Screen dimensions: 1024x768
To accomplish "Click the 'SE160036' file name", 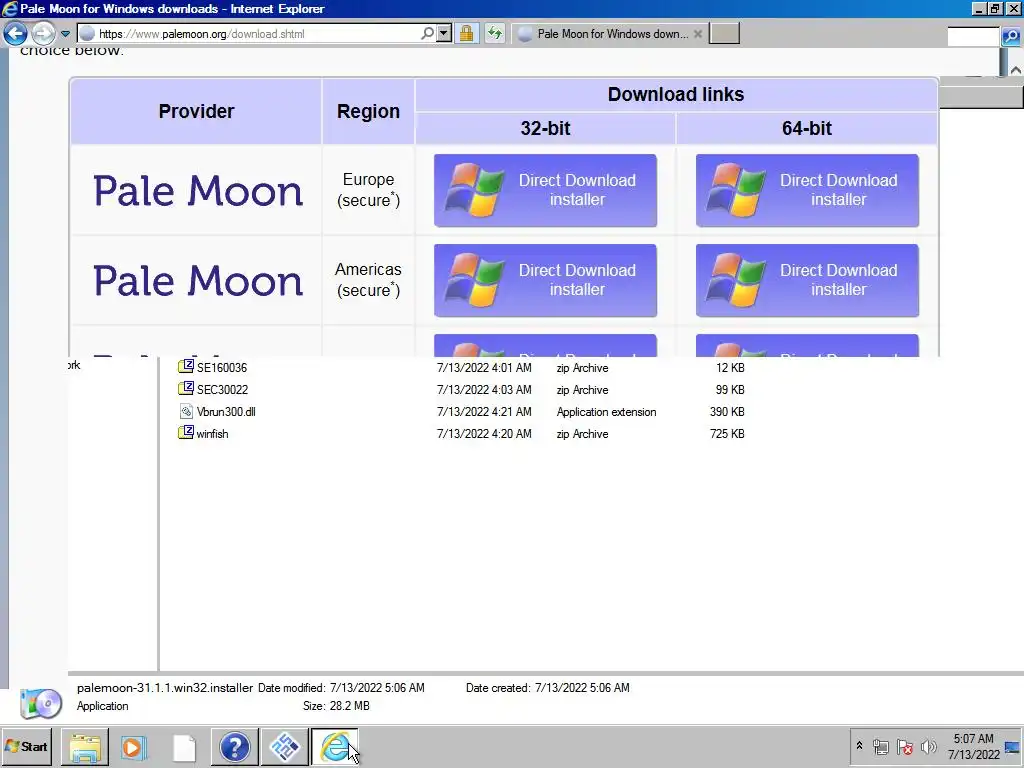I will pos(222,368).
